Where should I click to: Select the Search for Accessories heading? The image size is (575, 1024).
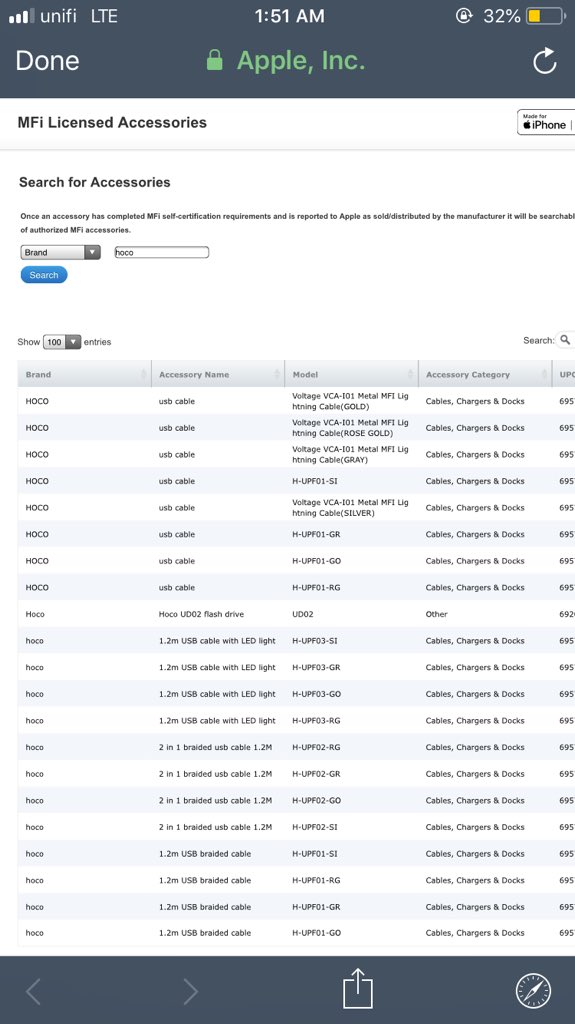pyautogui.click(x=95, y=182)
